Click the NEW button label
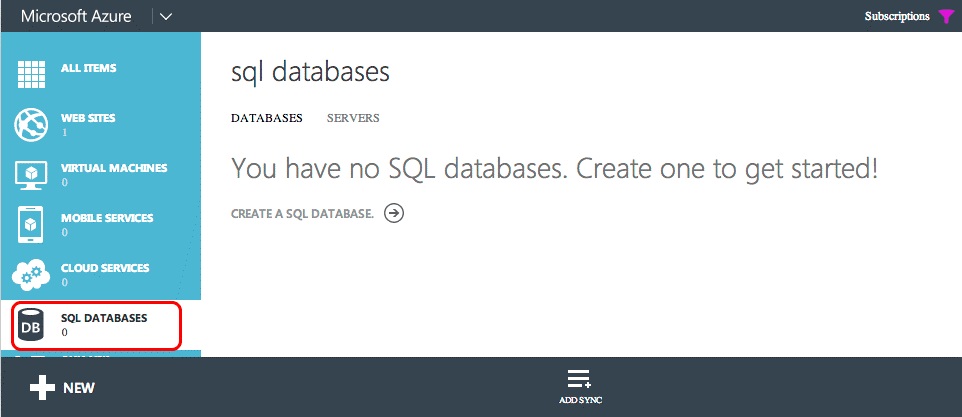Screen dimensions: 962x417 pyautogui.click(x=79, y=388)
